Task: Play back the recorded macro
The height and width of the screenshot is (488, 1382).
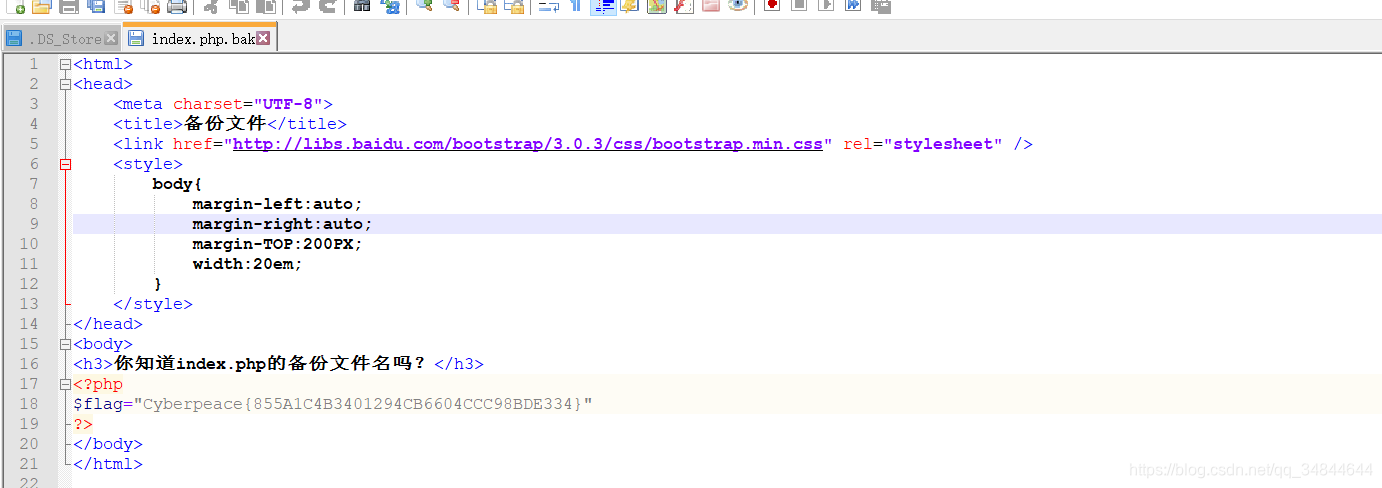Action: point(826,5)
